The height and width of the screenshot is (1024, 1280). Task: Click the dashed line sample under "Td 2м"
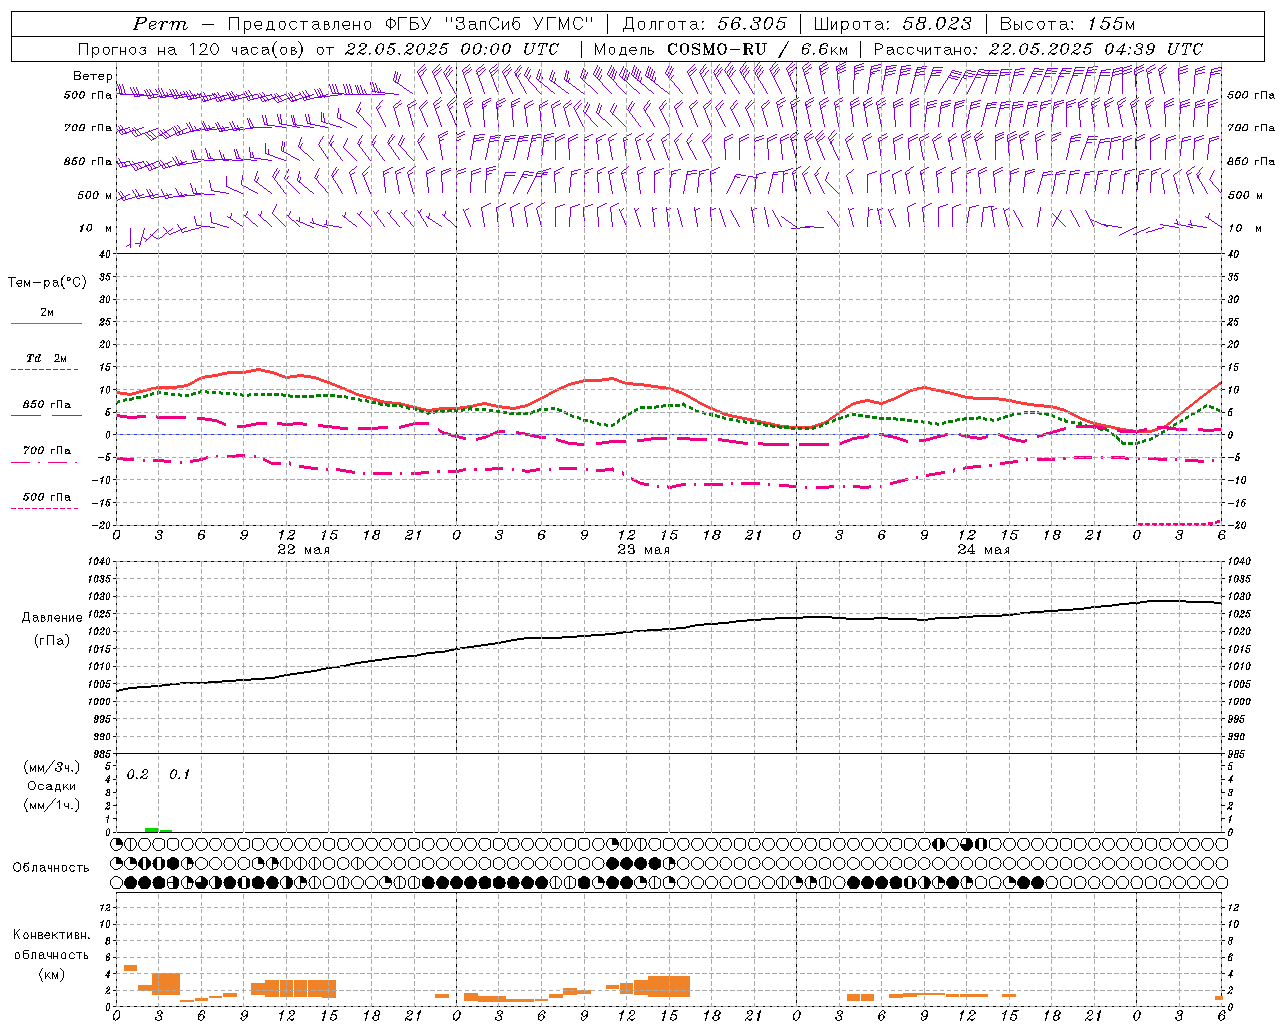45,370
